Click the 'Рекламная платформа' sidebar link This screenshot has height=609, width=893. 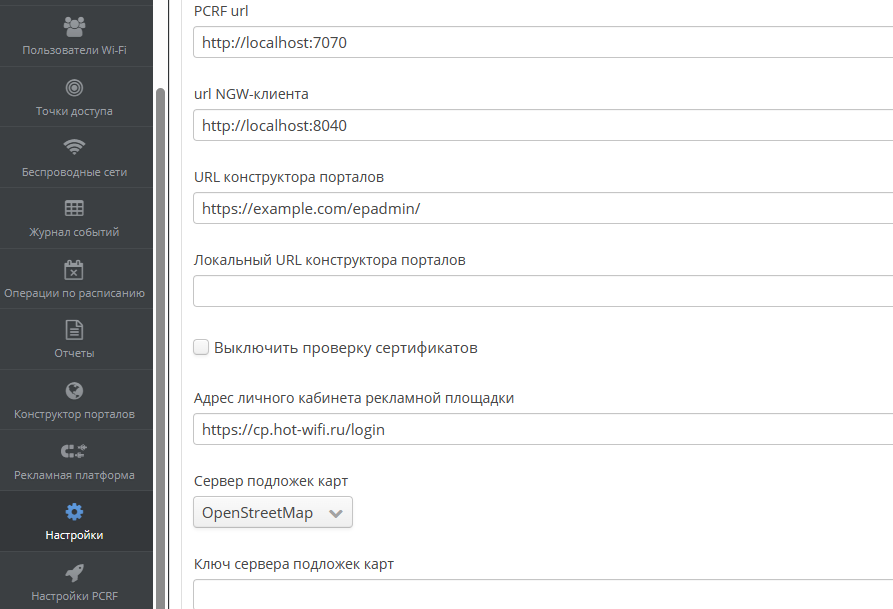click(74, 475)
